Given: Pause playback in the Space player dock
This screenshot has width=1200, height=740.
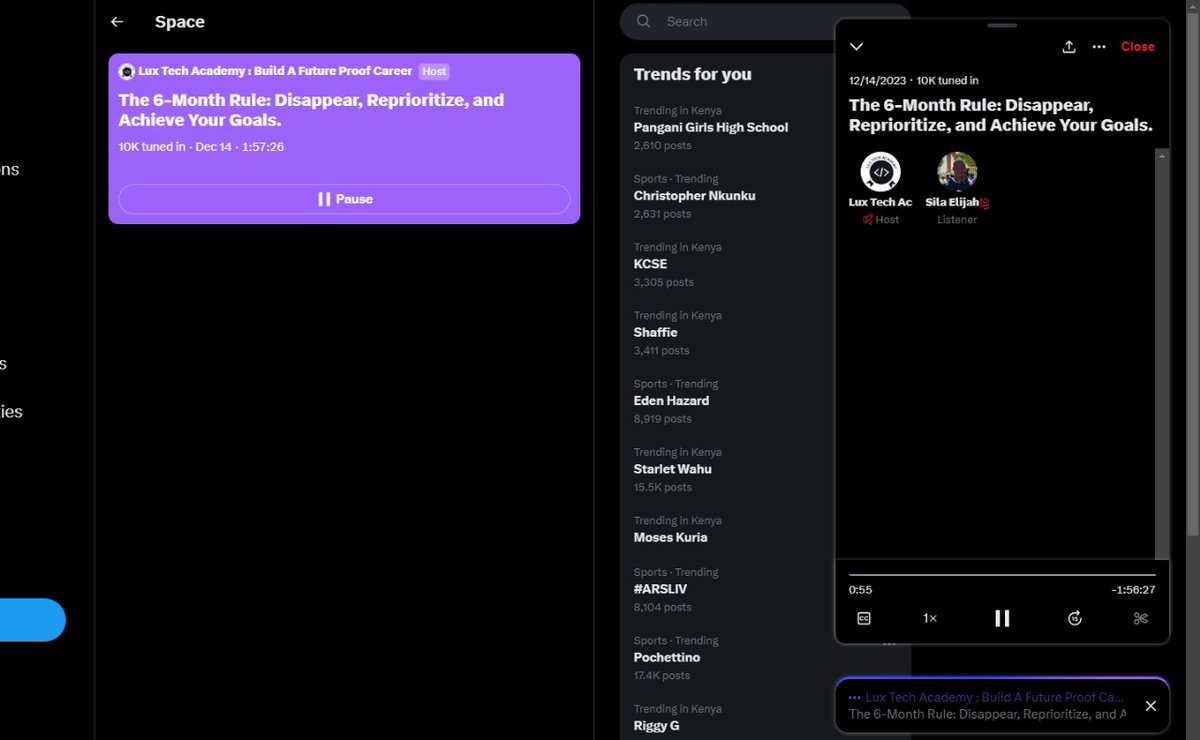Looking at the screenshot, I should (x=1002, y=618).
